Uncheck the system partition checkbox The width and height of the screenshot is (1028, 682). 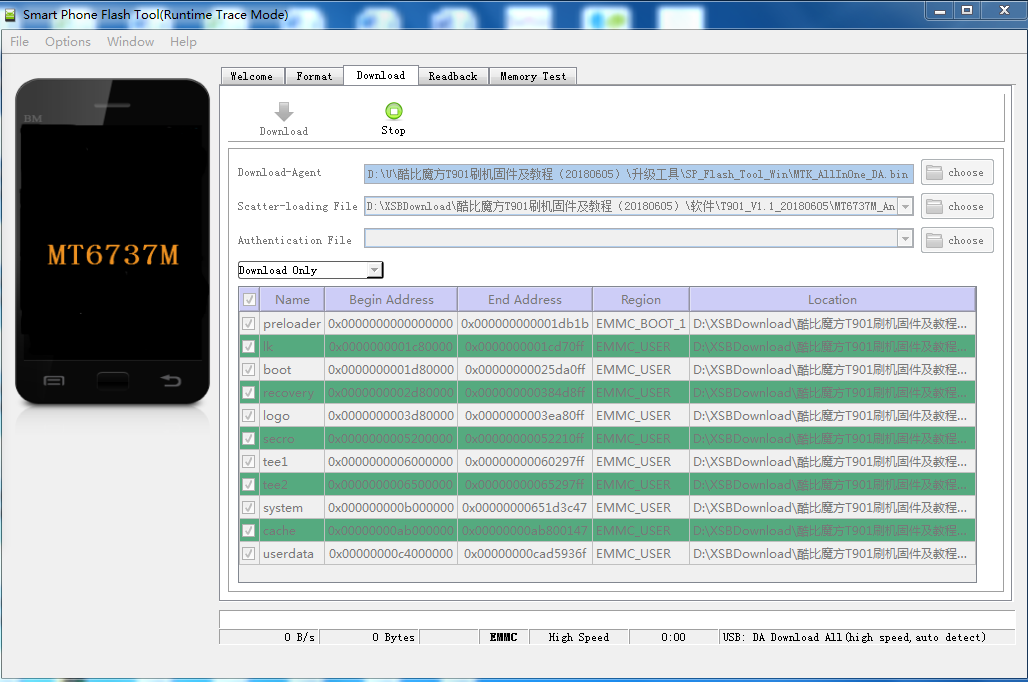[x=249, y=508]
